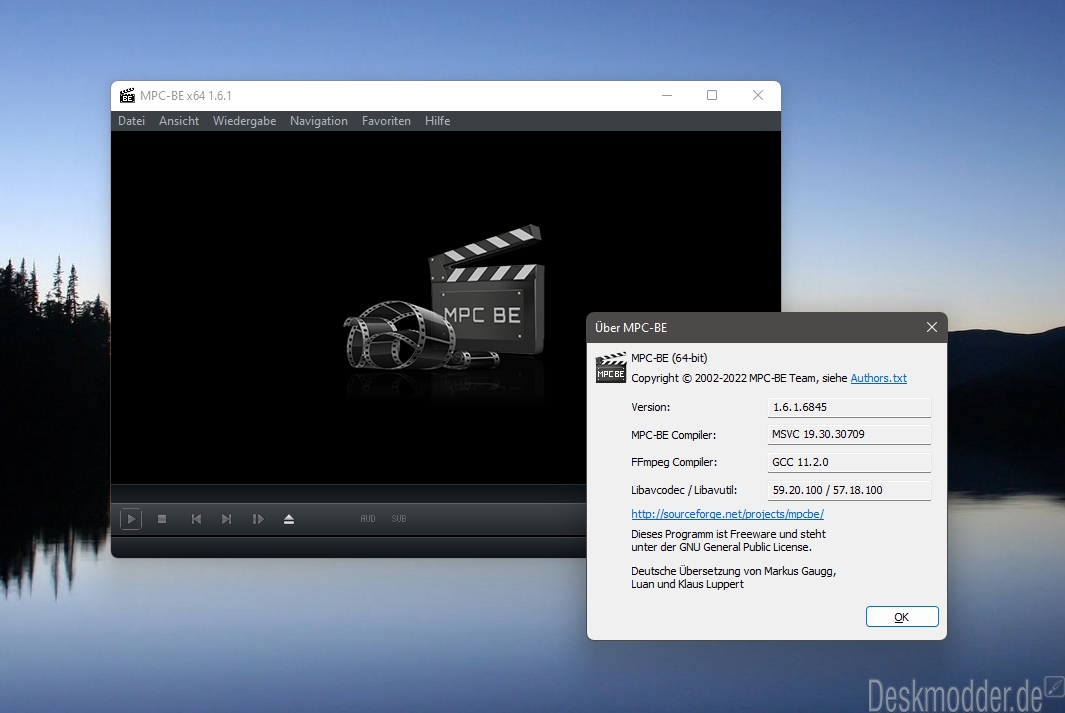The width and height of the screenshot is (1065, 713).
Task: Open the Ansicht menu
Action: click(x=179, y=121)
